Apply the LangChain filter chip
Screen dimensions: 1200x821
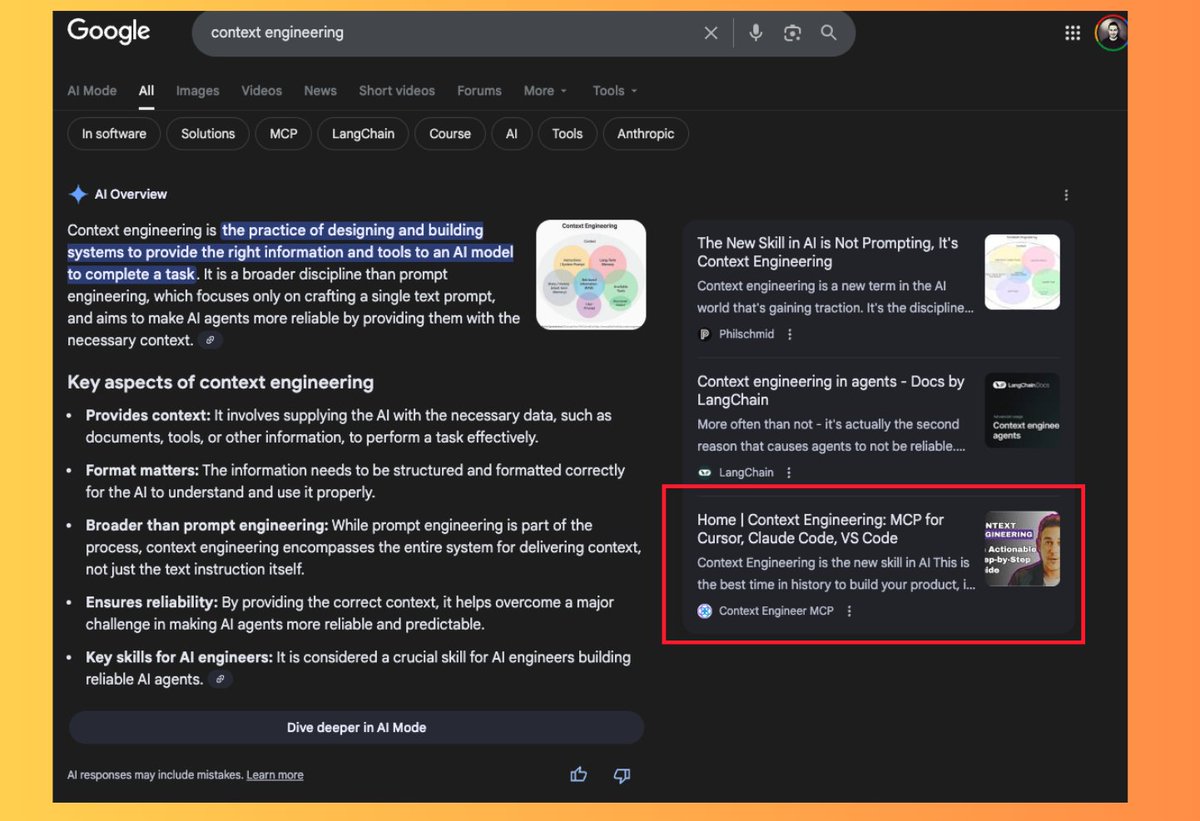[362, 133]
